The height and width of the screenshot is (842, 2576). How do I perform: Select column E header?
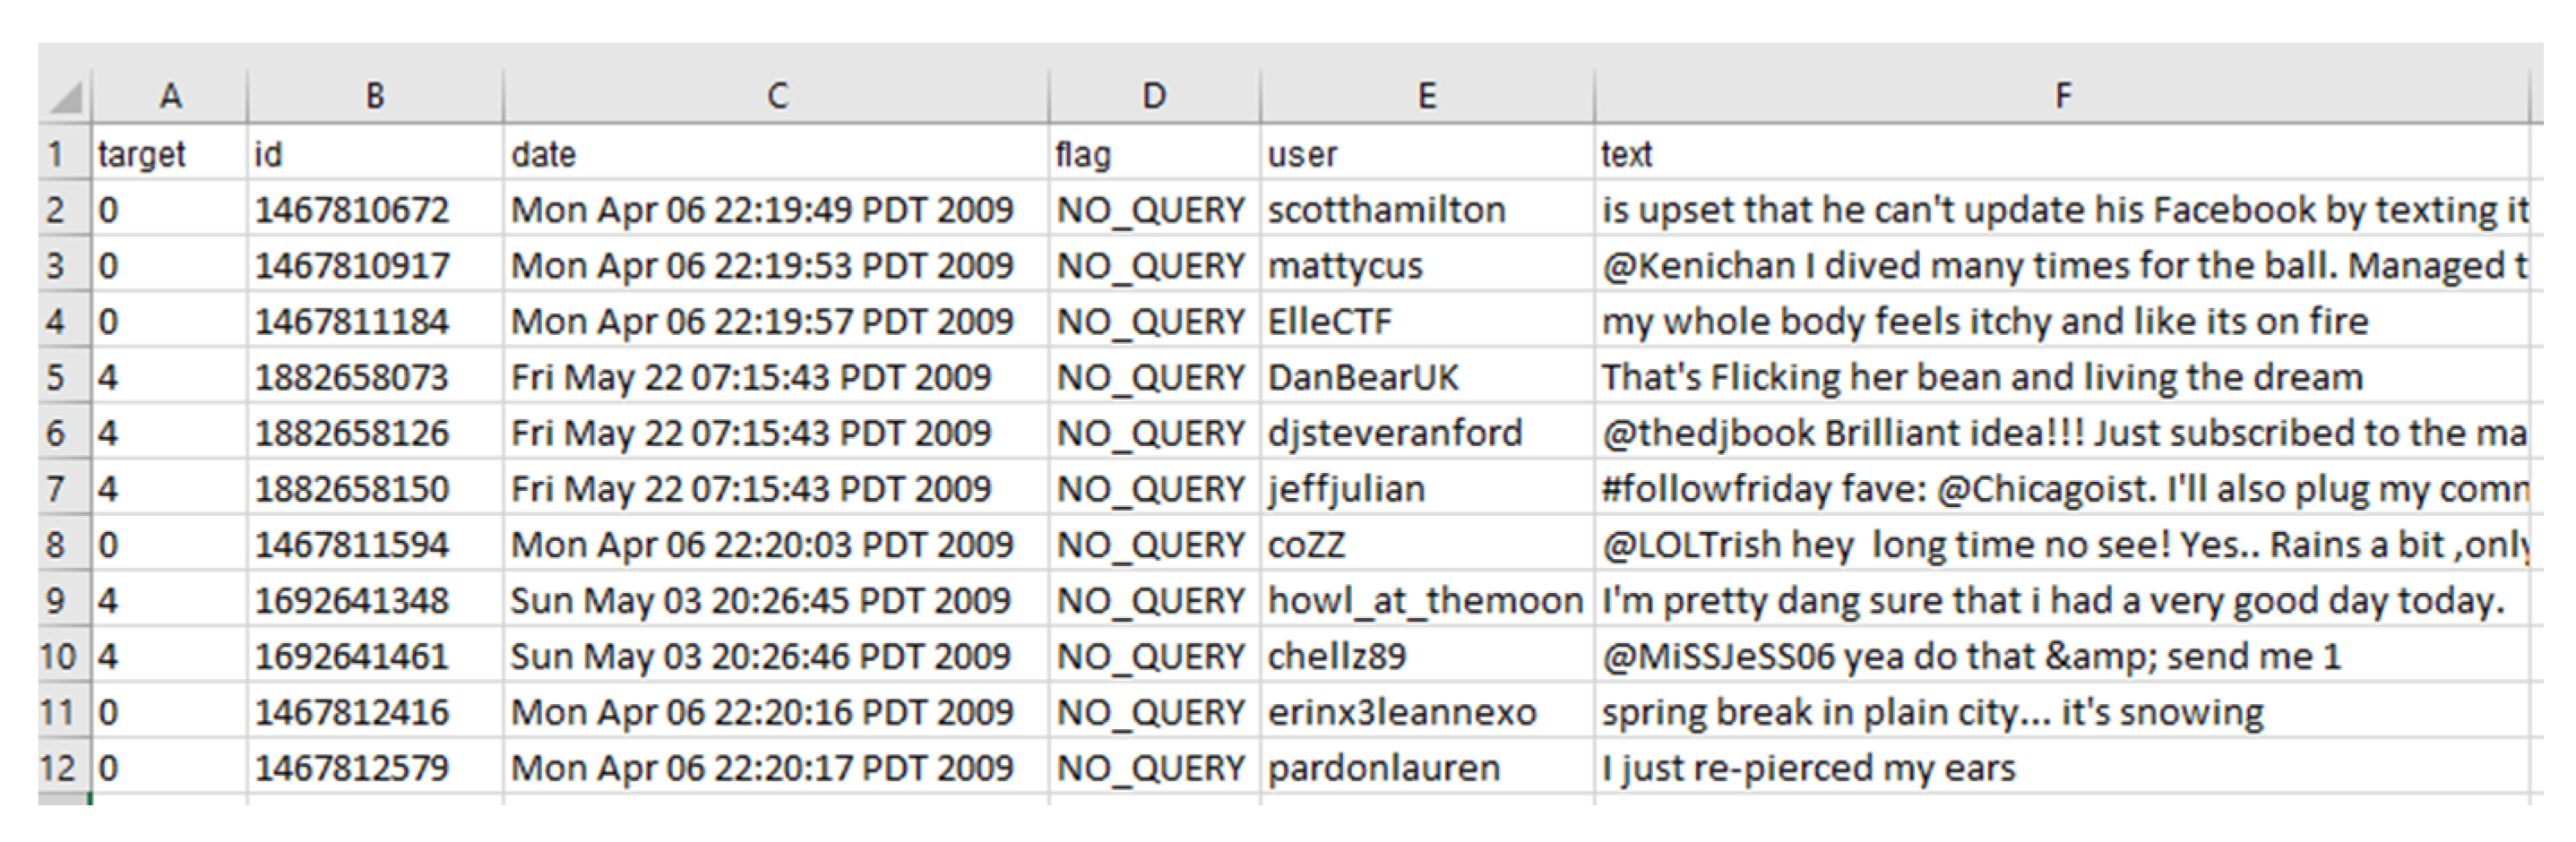1427,96
